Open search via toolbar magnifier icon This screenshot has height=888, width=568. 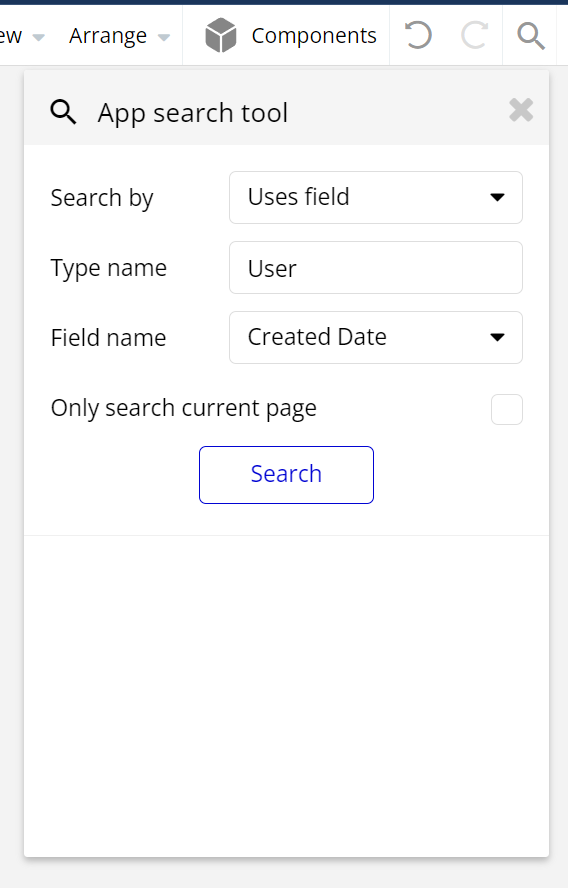531,36
